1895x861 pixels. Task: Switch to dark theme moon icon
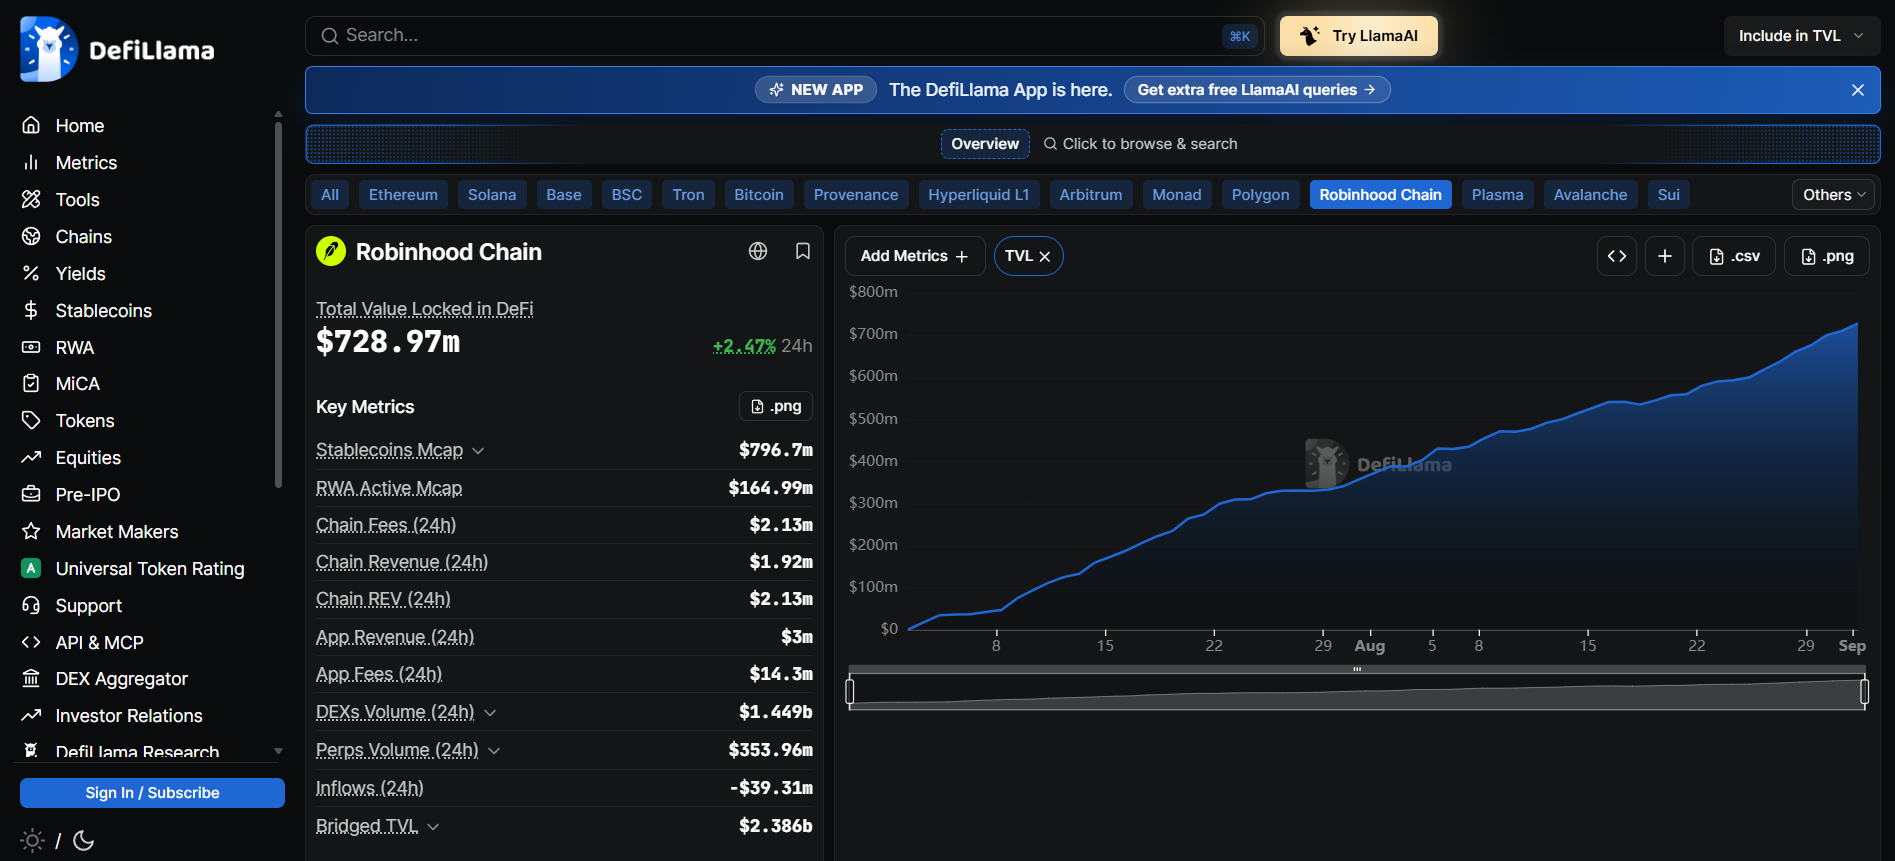click(x=84, y=840)
